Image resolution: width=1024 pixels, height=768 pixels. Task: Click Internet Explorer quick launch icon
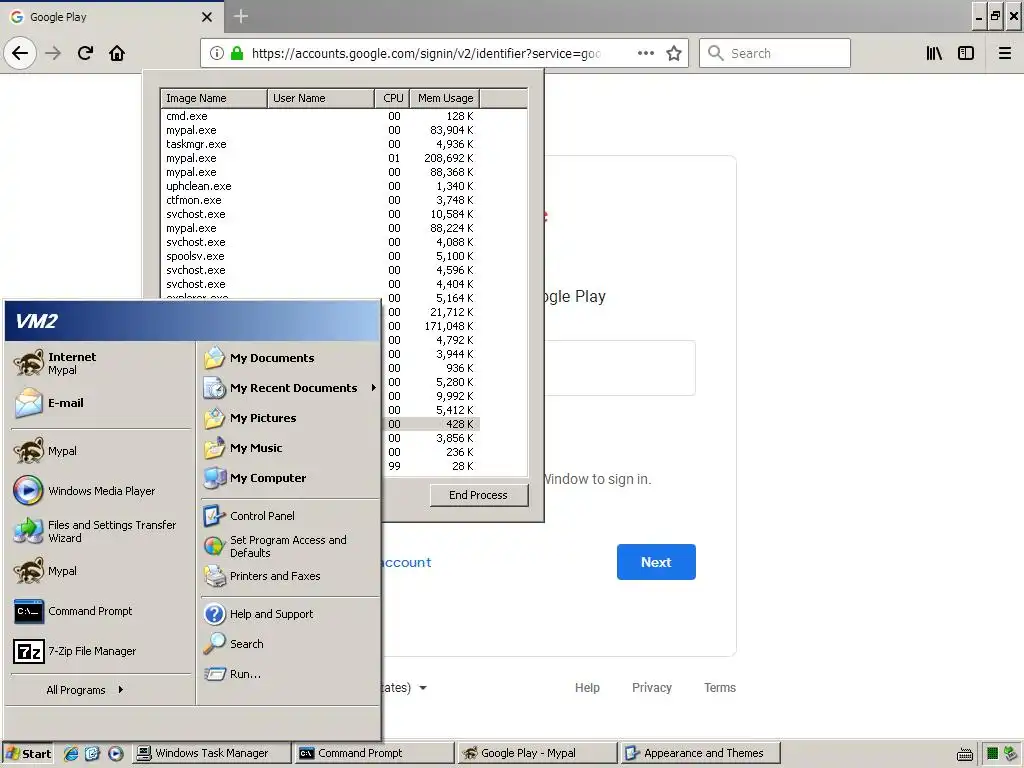tap(71, 754)
